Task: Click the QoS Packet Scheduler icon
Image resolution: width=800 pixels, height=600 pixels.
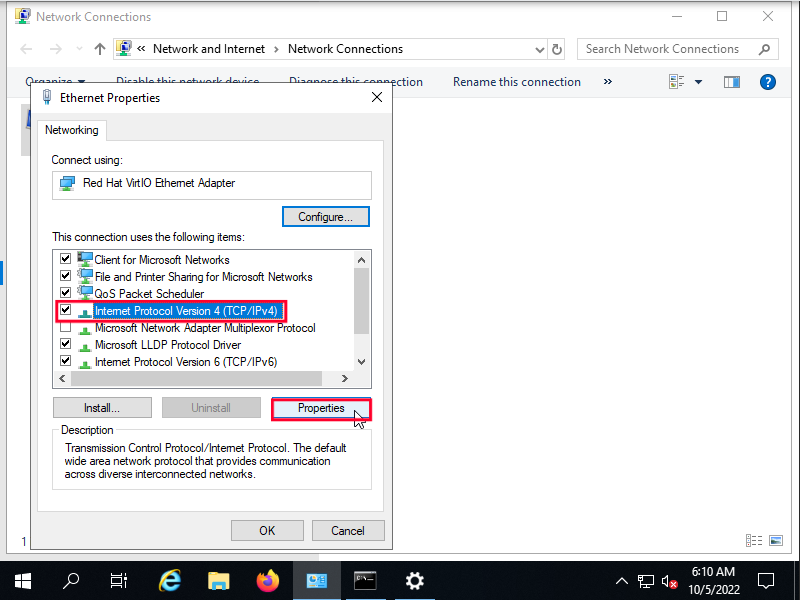Action: click(85, 292)
